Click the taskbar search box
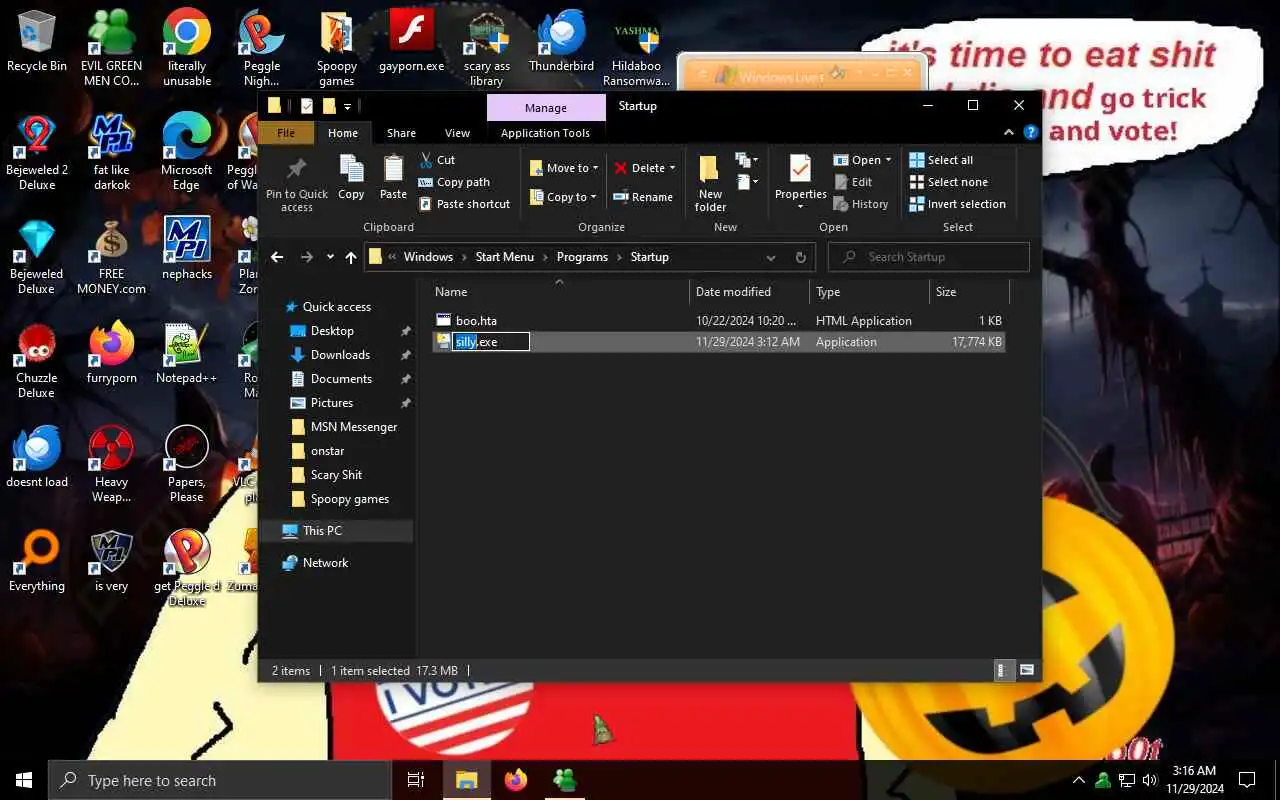Viewport: 1280px width, 800px height. [220, 780]
